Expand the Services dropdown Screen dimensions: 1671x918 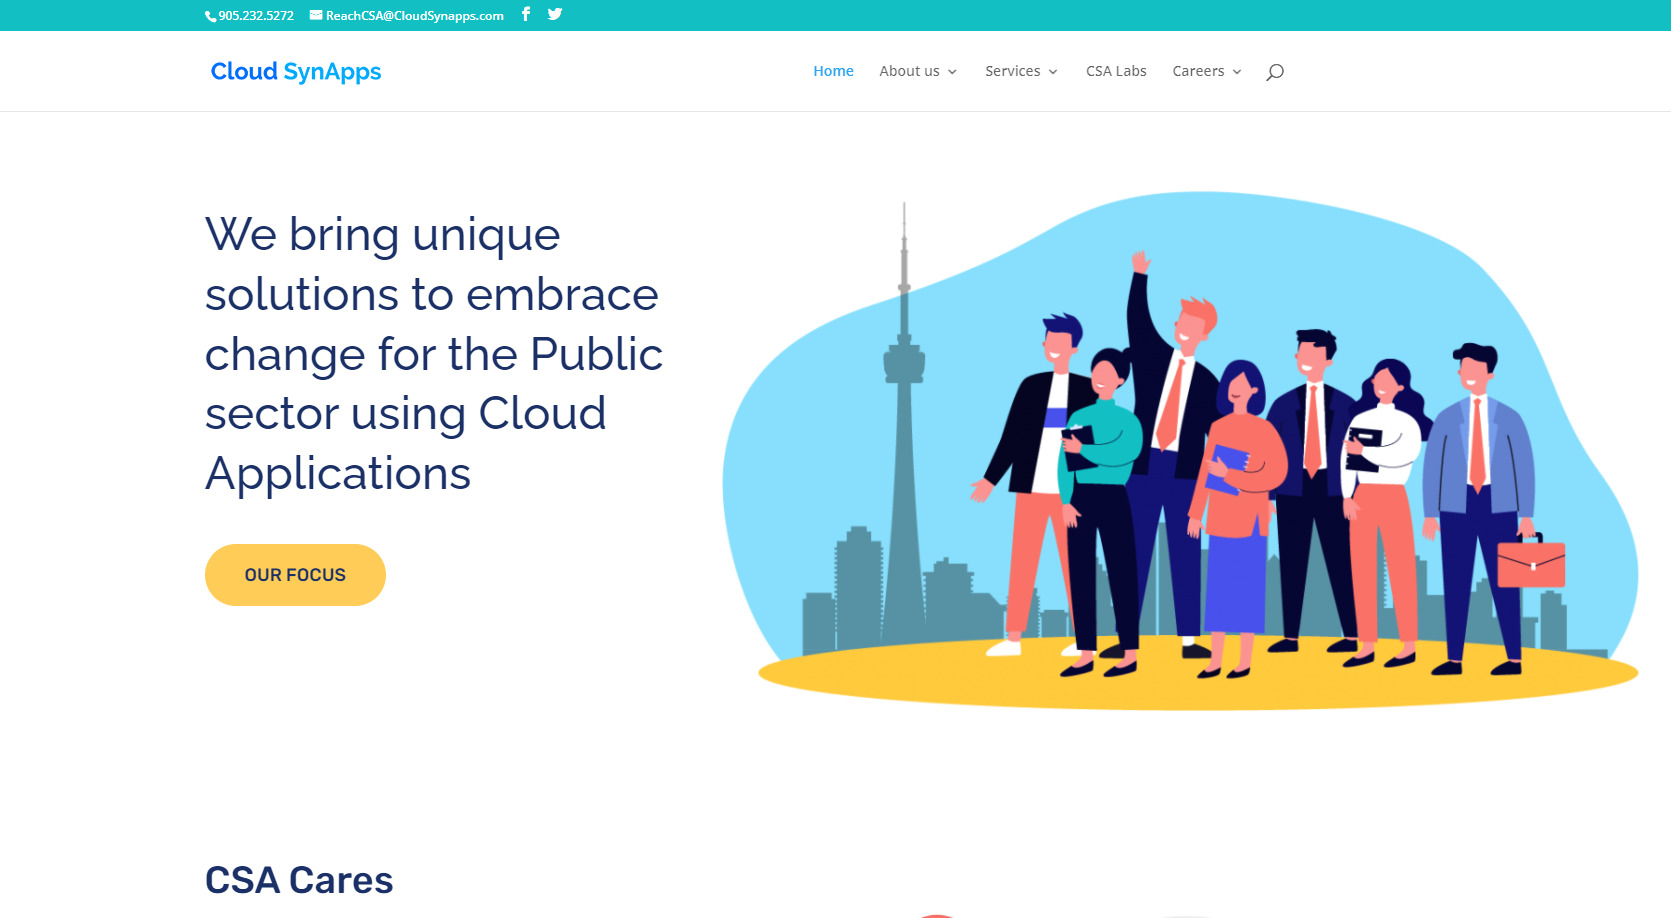coord(1052,71)
